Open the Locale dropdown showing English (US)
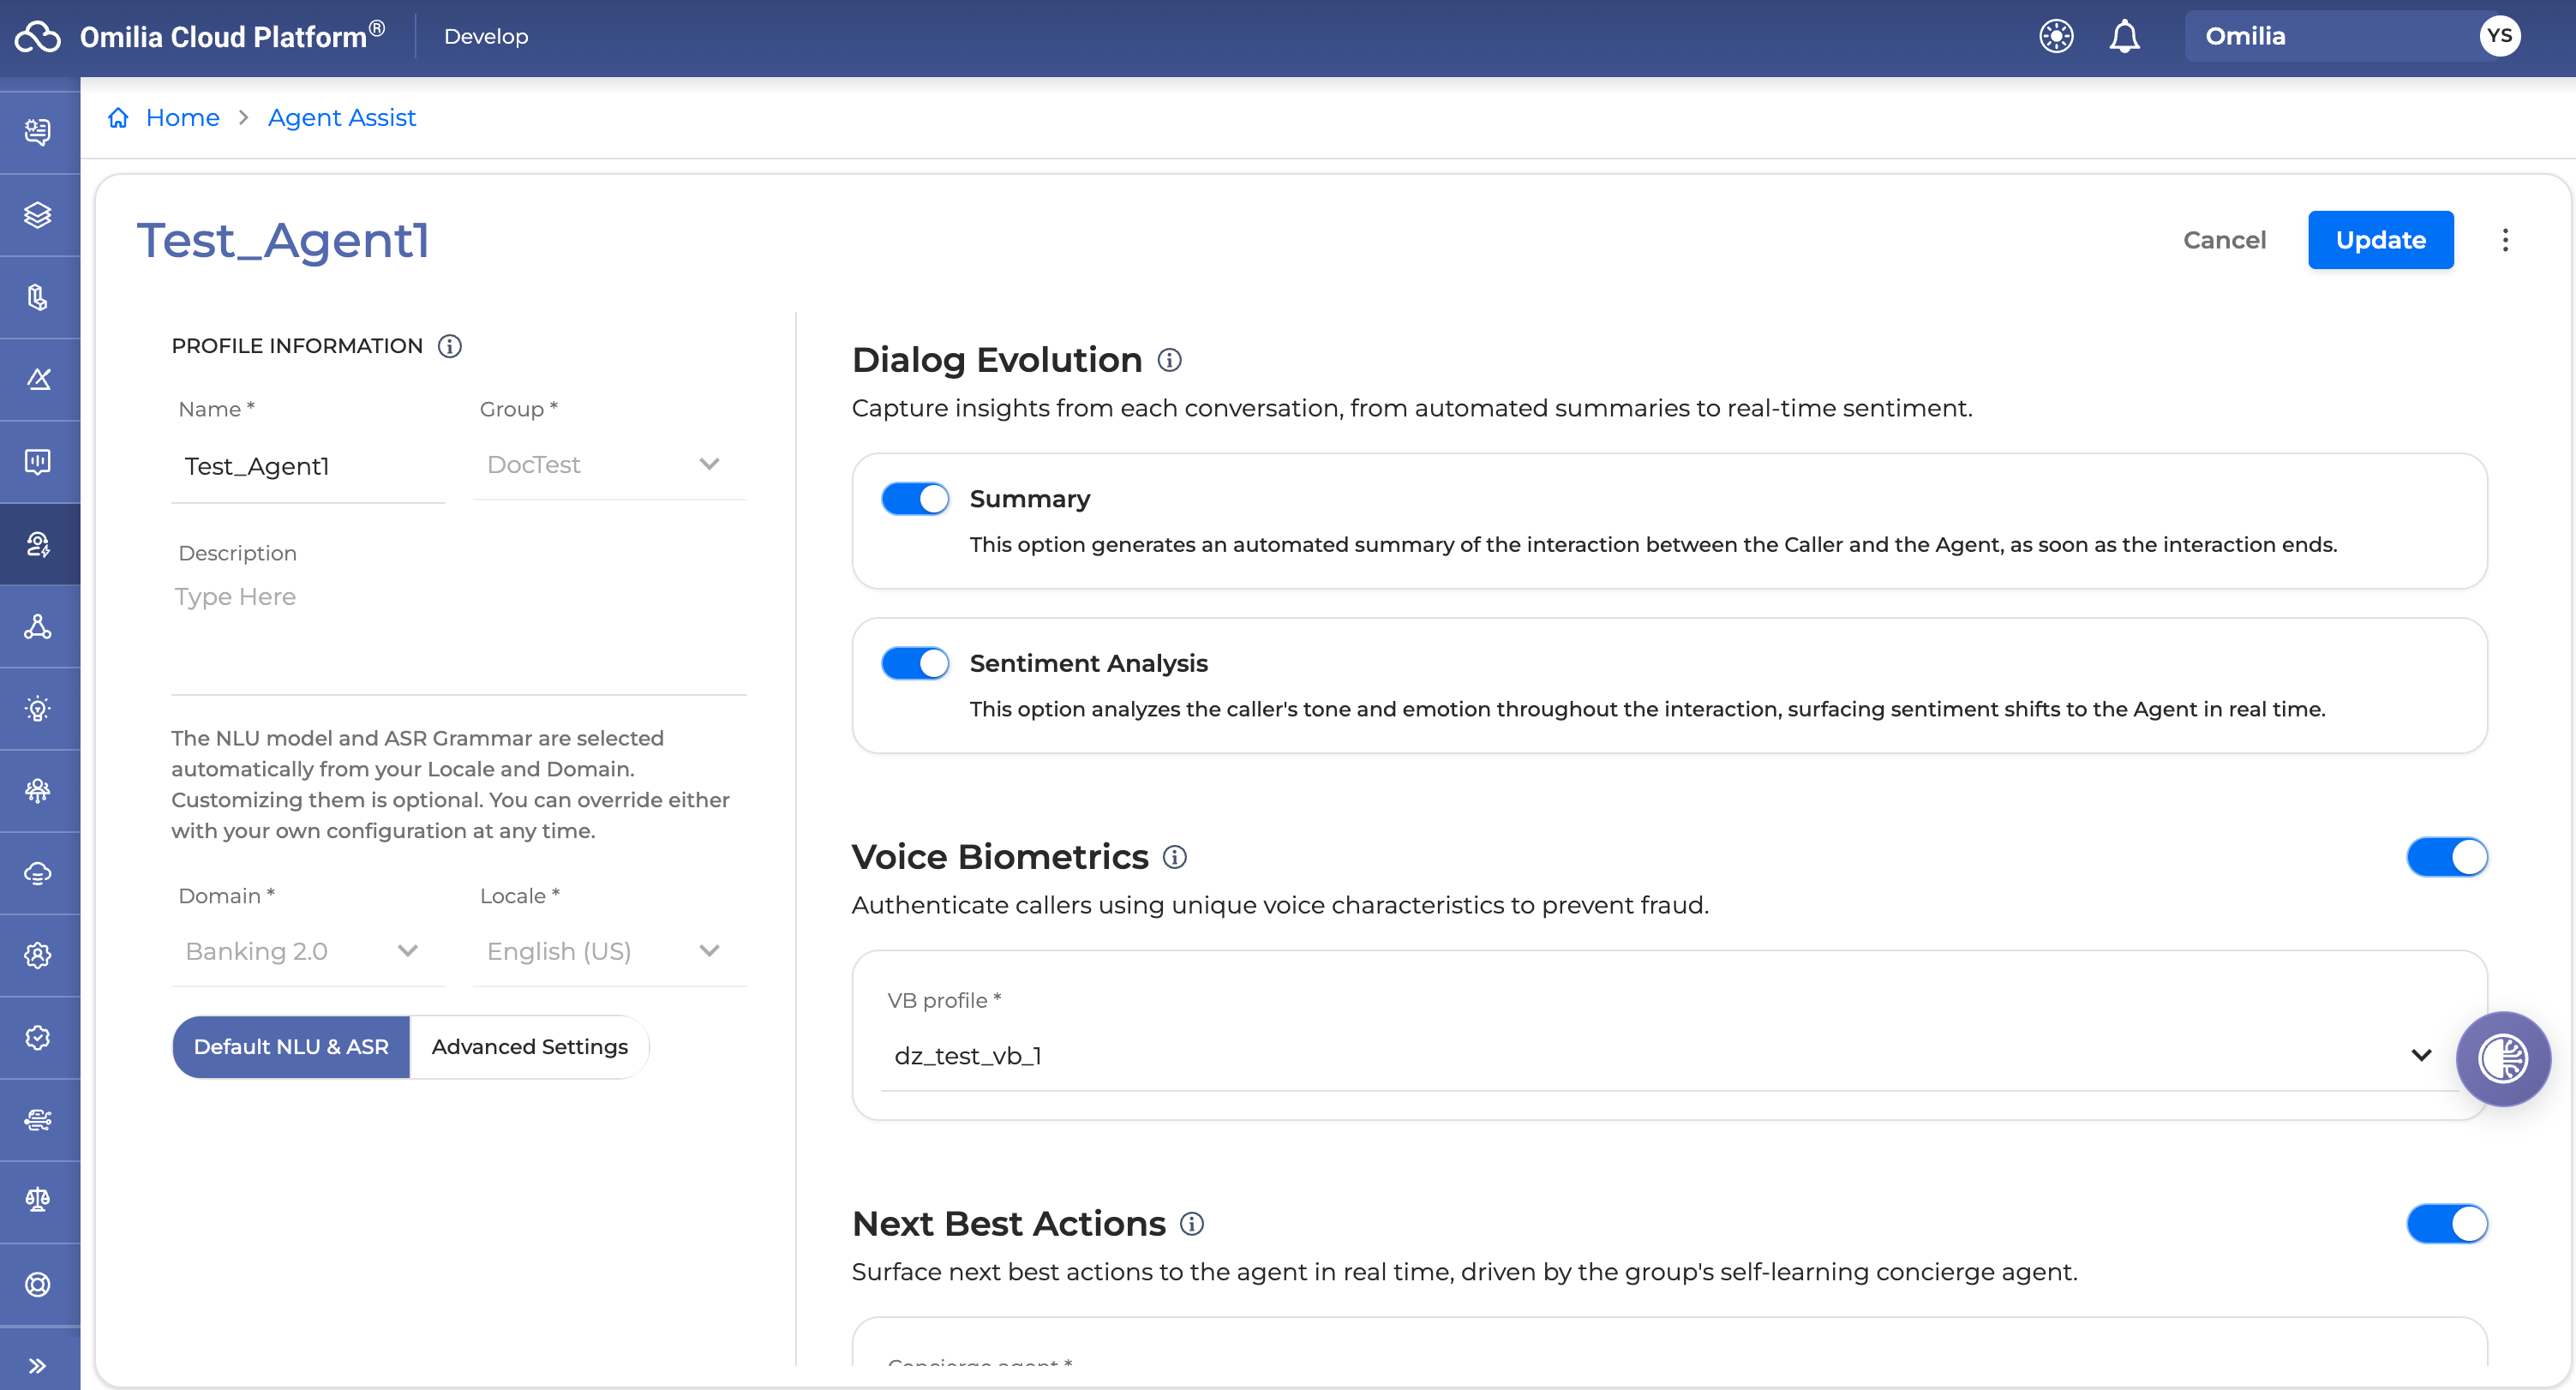The height and width of the screenshot is (1390, 2576). coord(610,951)
